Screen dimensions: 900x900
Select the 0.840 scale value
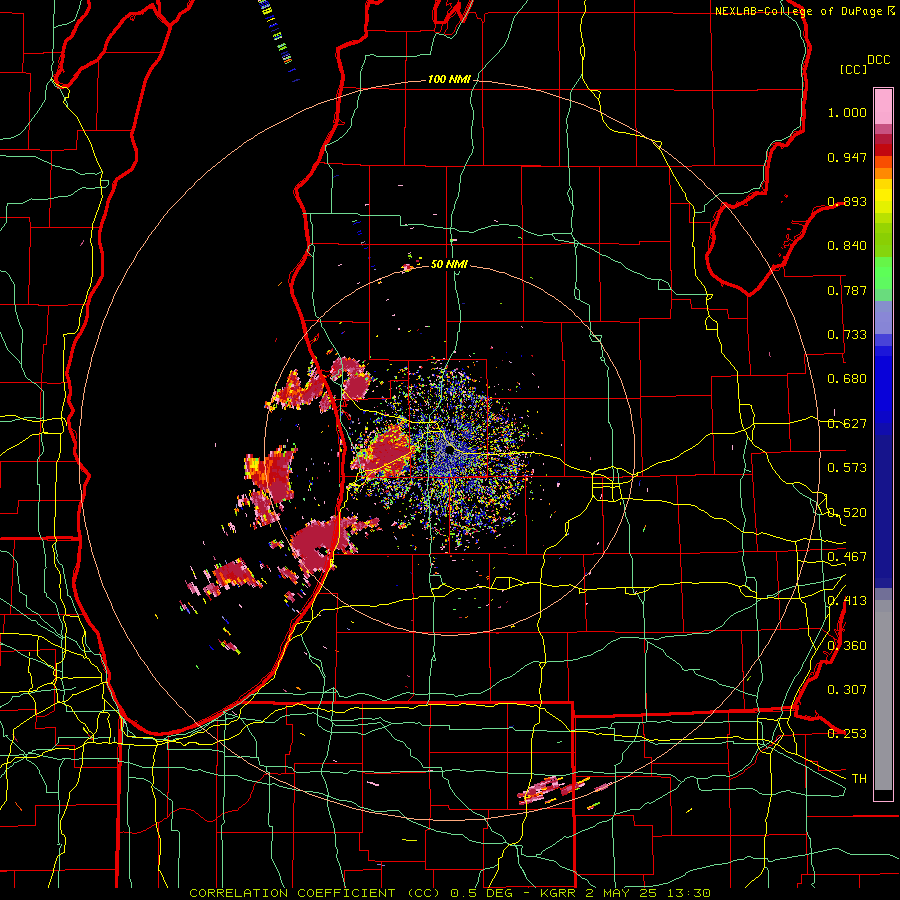(x=847, y=246)
